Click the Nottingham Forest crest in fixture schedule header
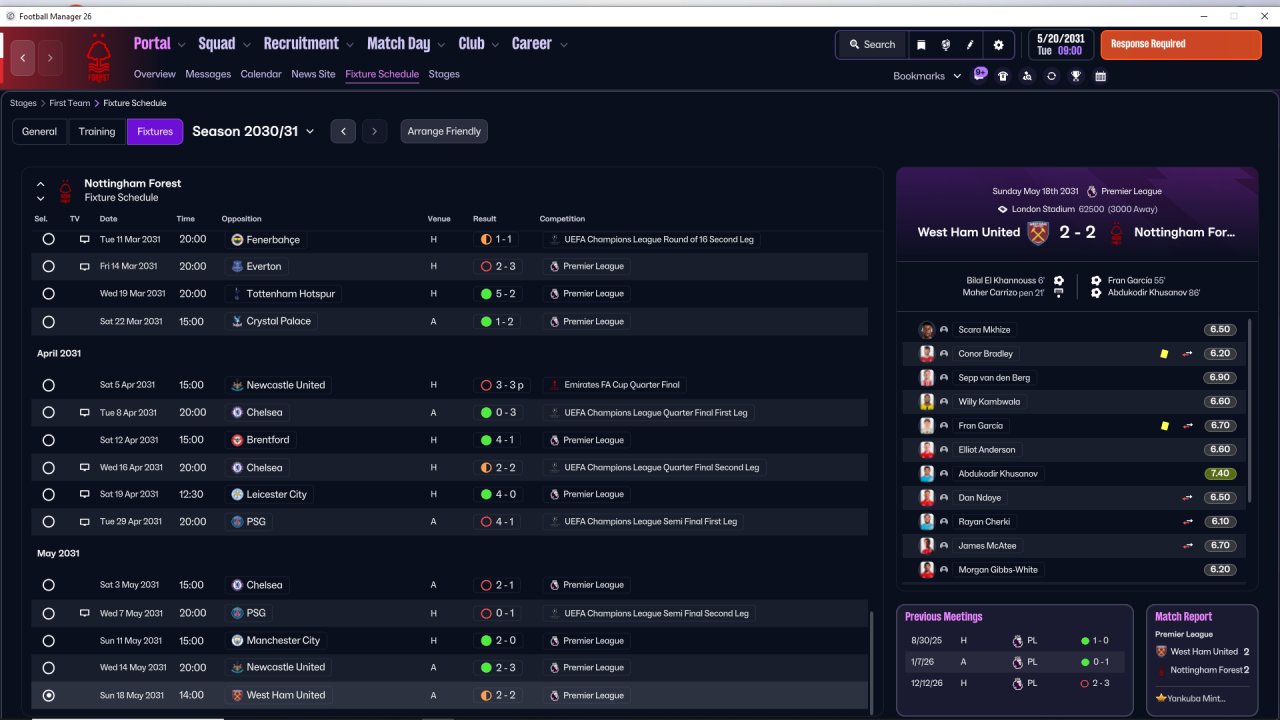1280x720 pixels. click(x=65, y=190)
